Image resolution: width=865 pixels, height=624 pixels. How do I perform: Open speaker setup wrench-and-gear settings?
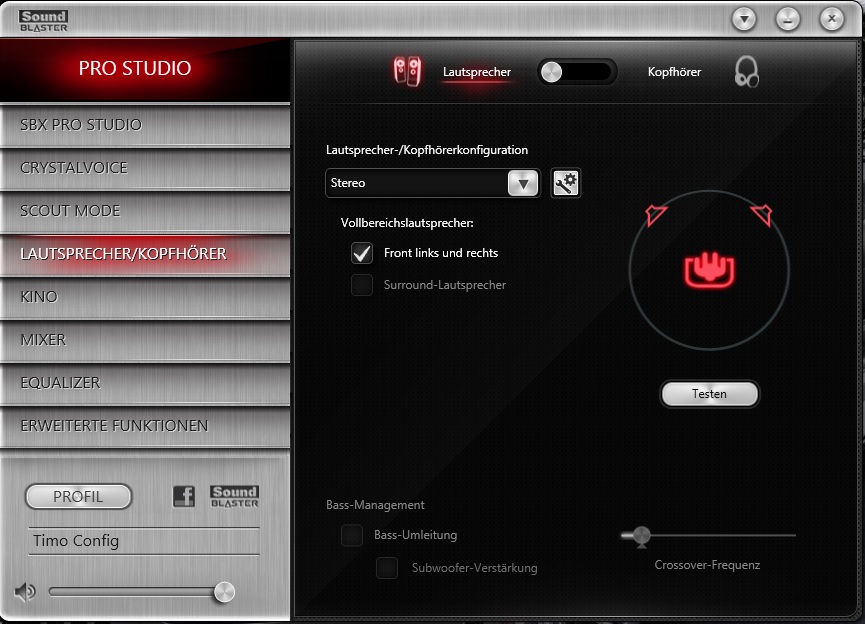pos(565,183)
